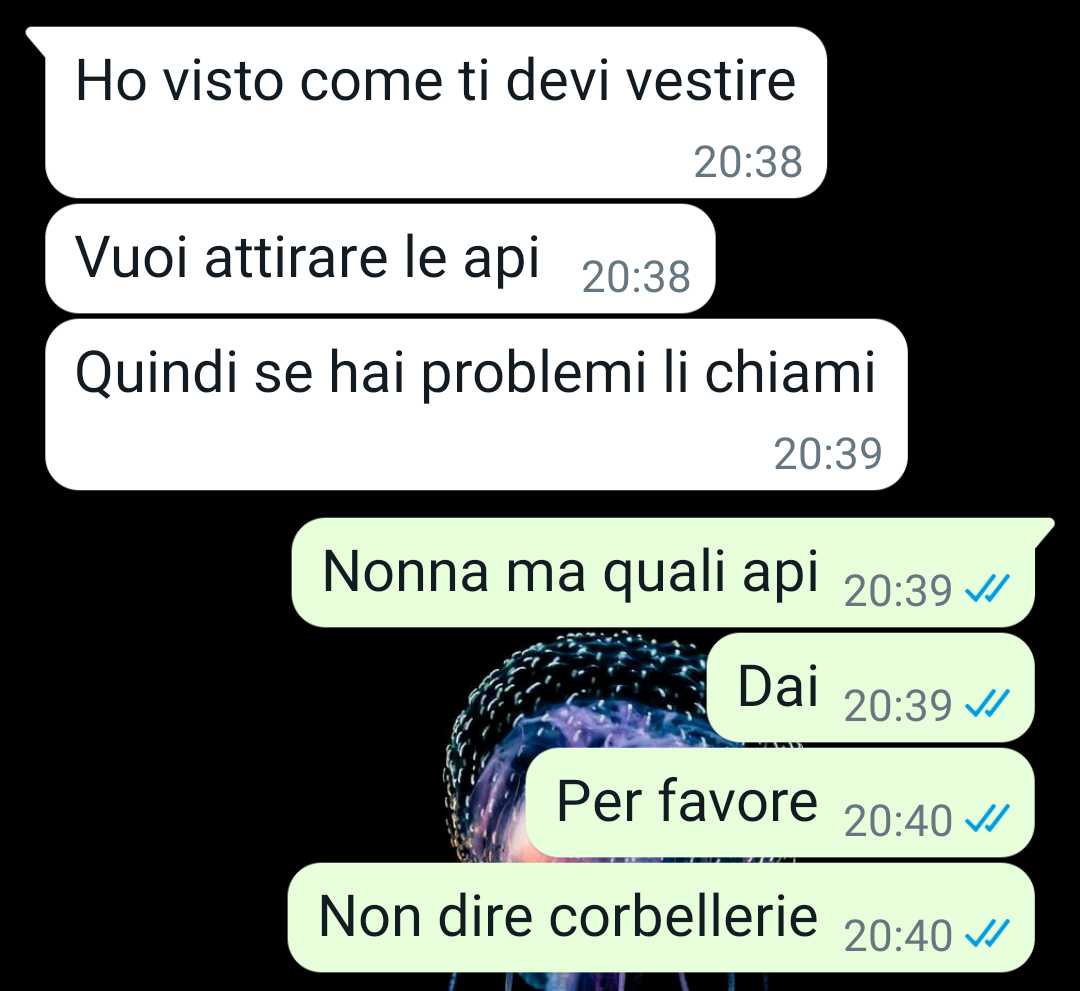The height and width of the screenshot is (991, 1080).
Task: Click the blue ticks on "Non dire corbellerie"
Action: point(987,935)
